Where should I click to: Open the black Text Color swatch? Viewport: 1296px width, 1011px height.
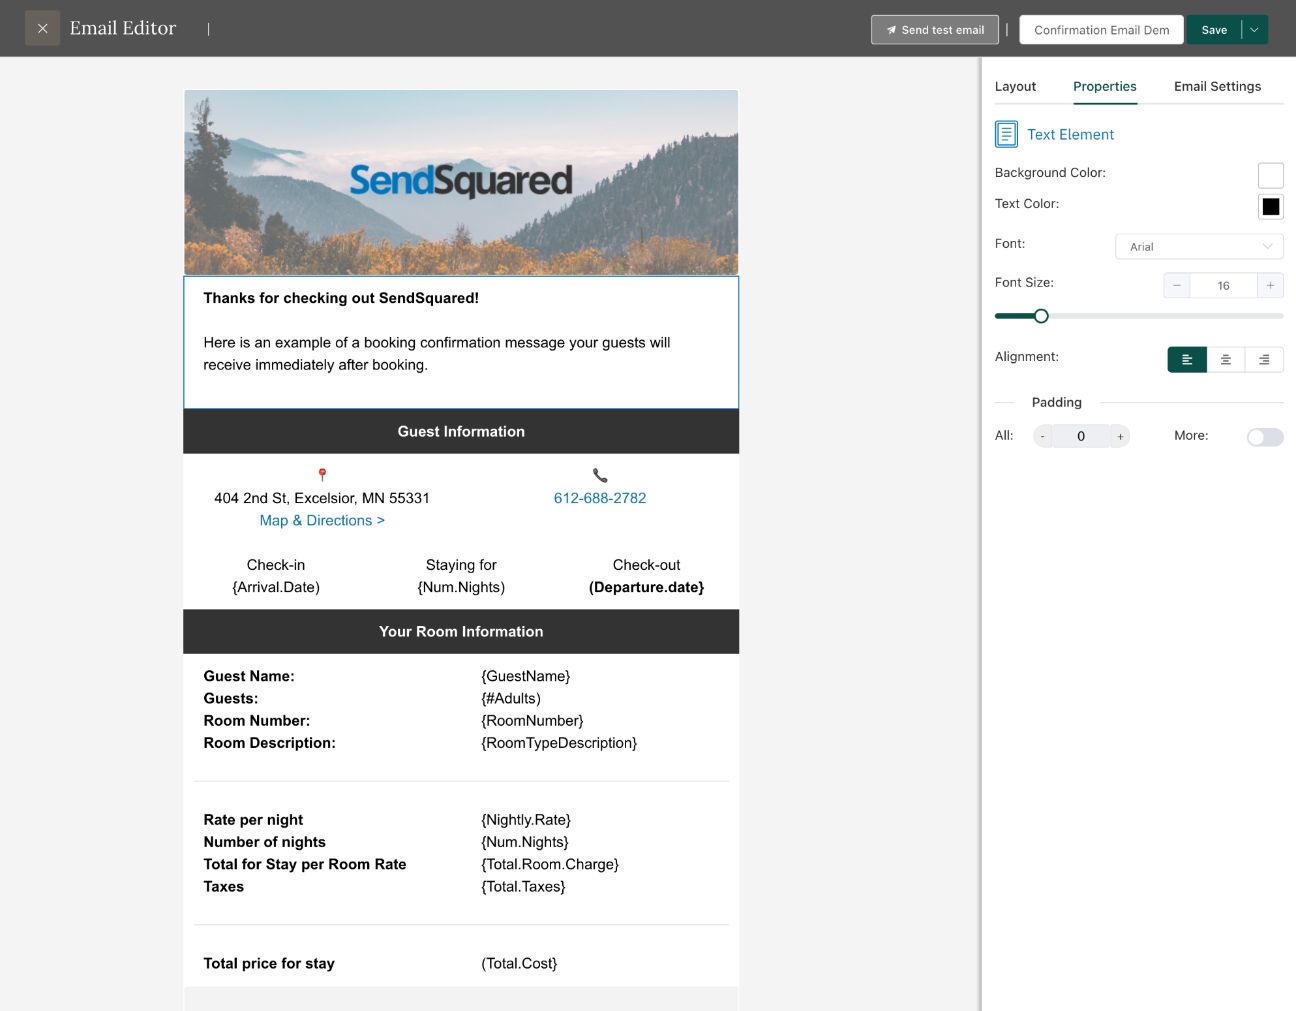pos(1270,207)
